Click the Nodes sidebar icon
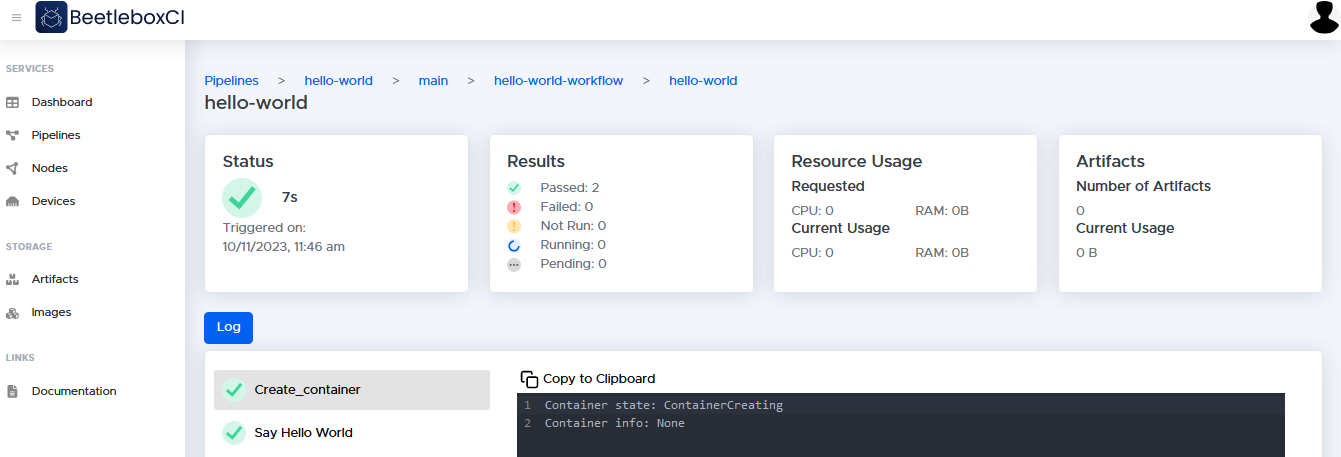1341x457 pixels. click(13, 168)
